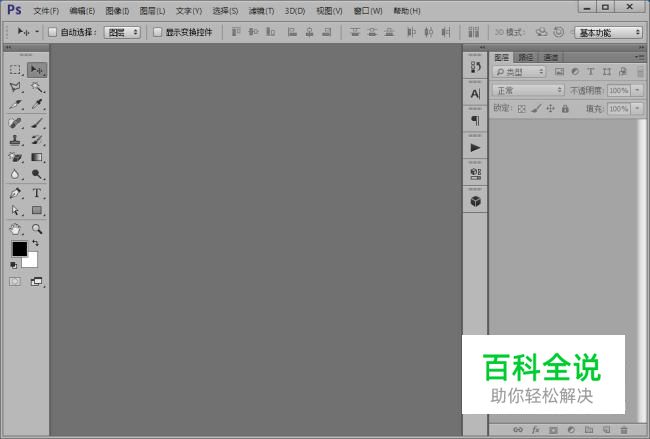Click the link layers button
Viewport: 650px width, 439px height.
518,429
